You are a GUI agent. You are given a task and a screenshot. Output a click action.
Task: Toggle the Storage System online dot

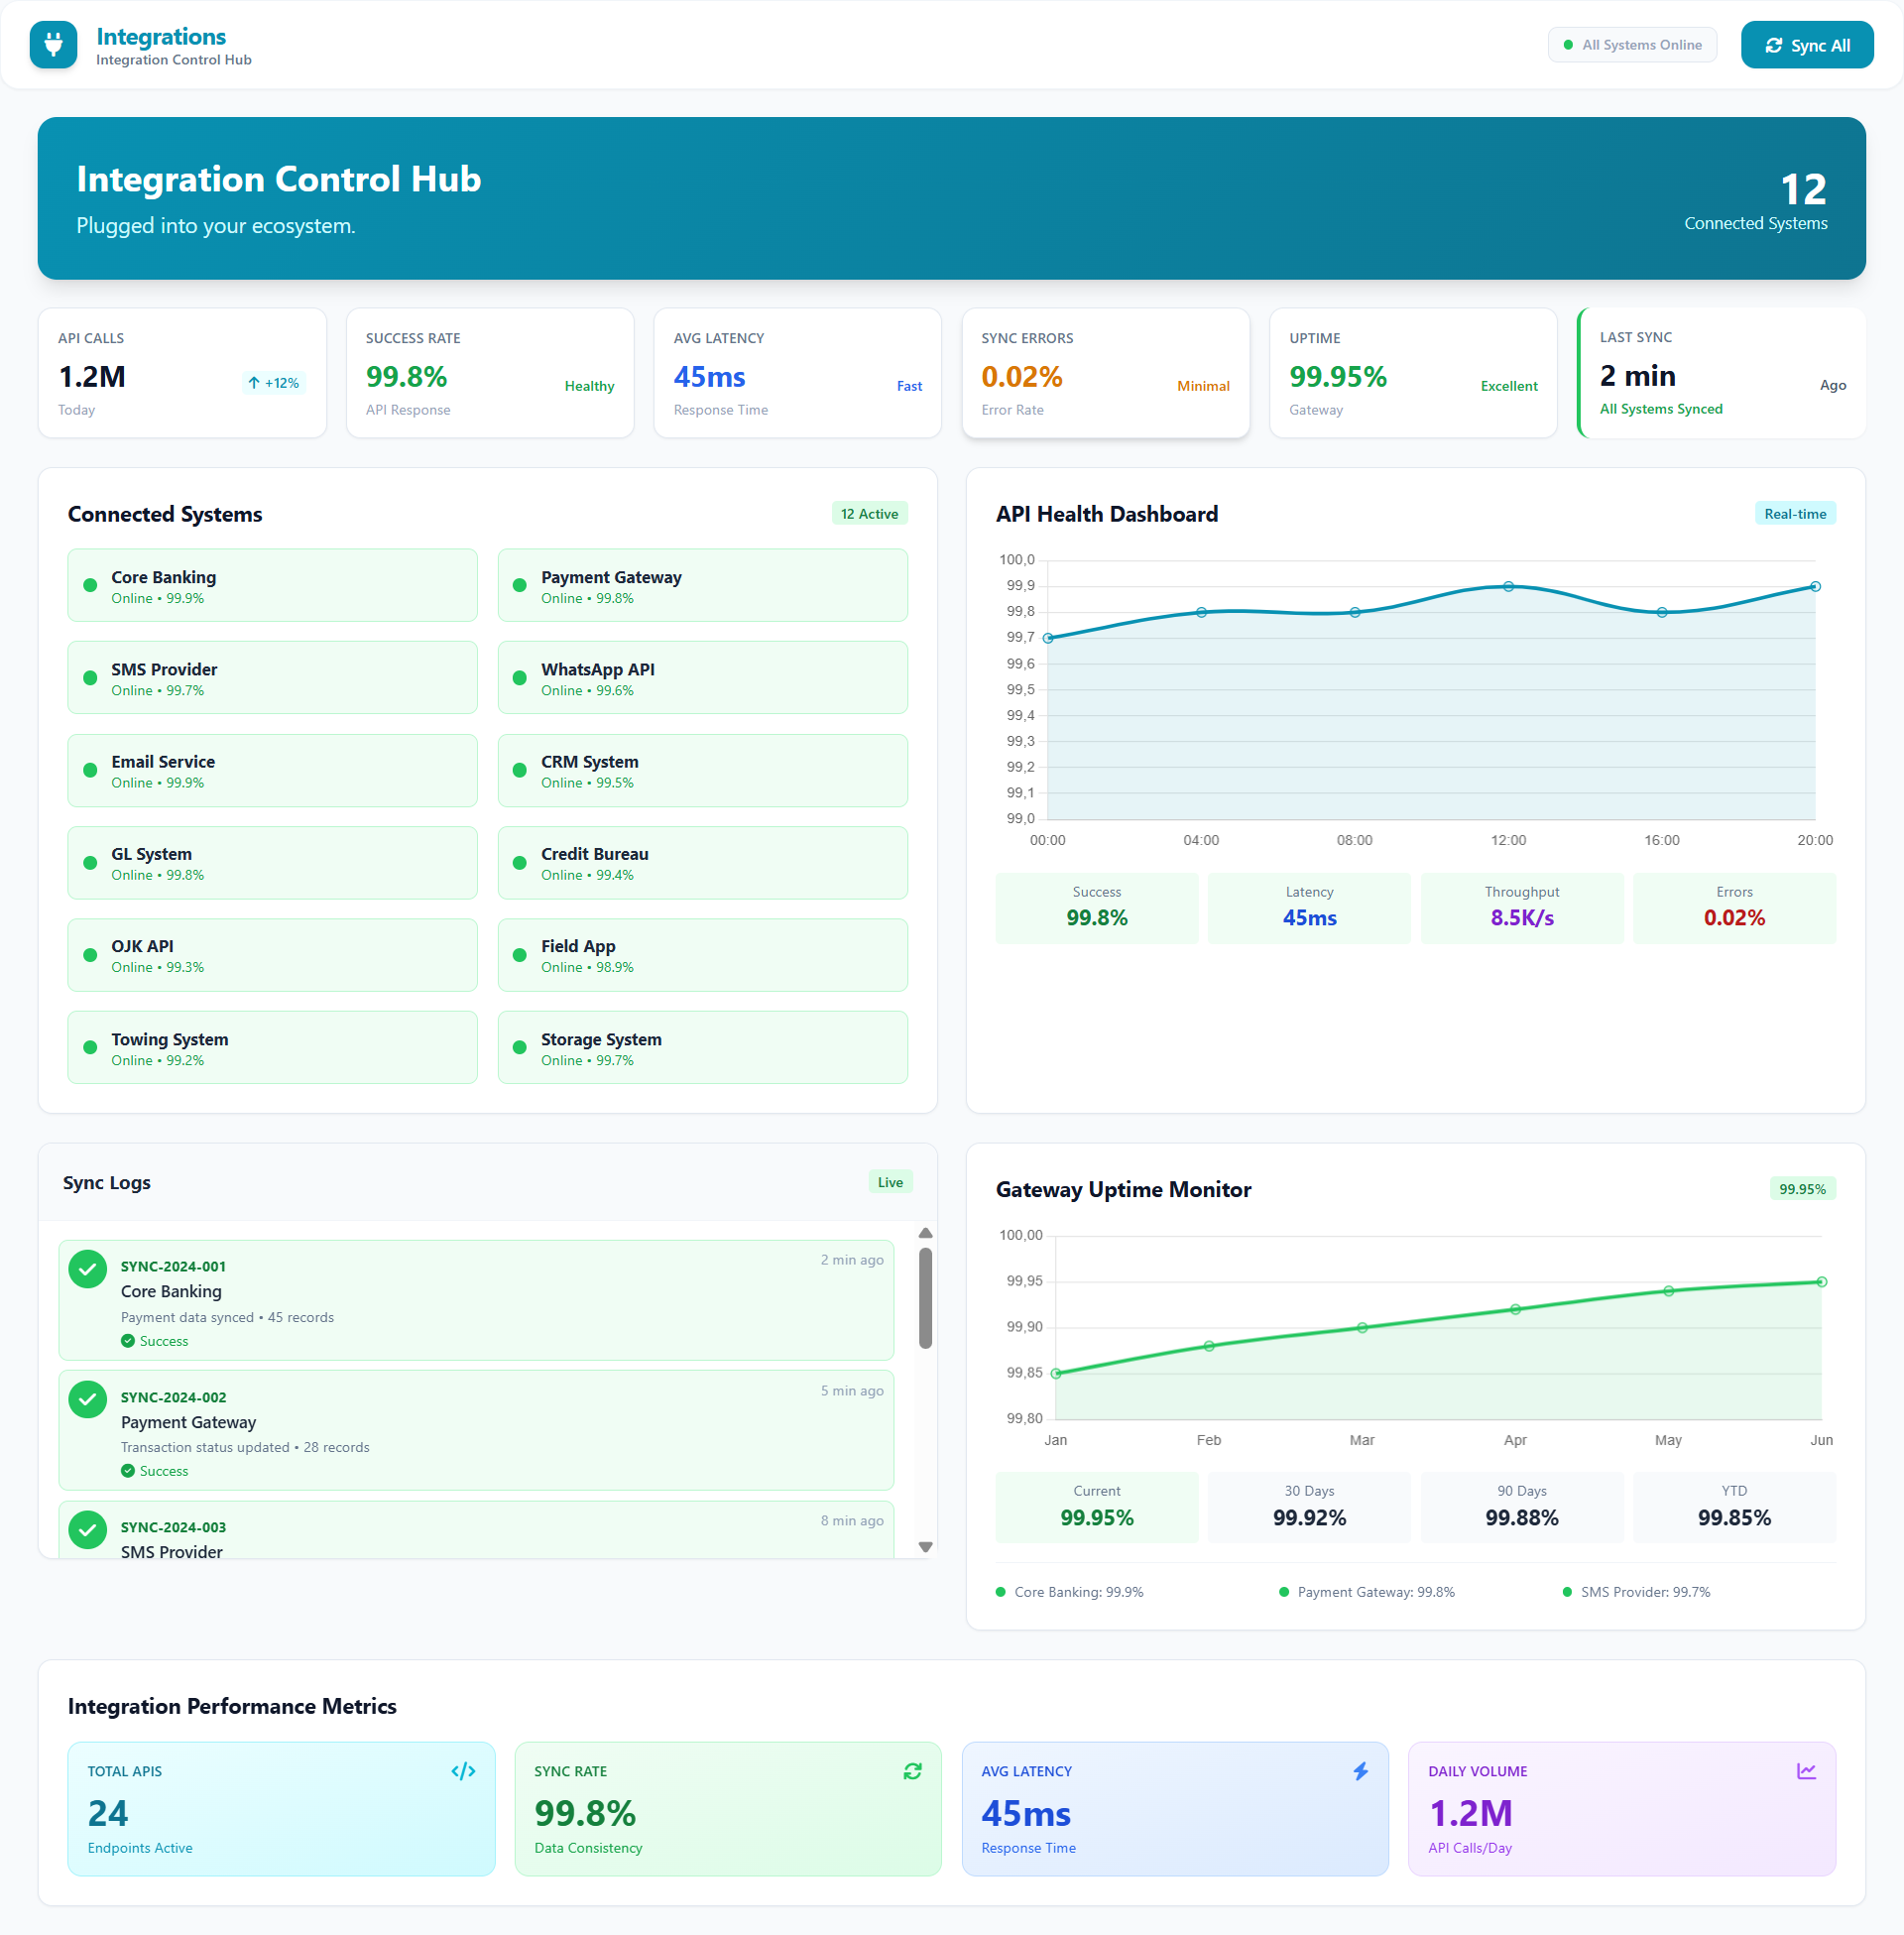pos(519,1047)
